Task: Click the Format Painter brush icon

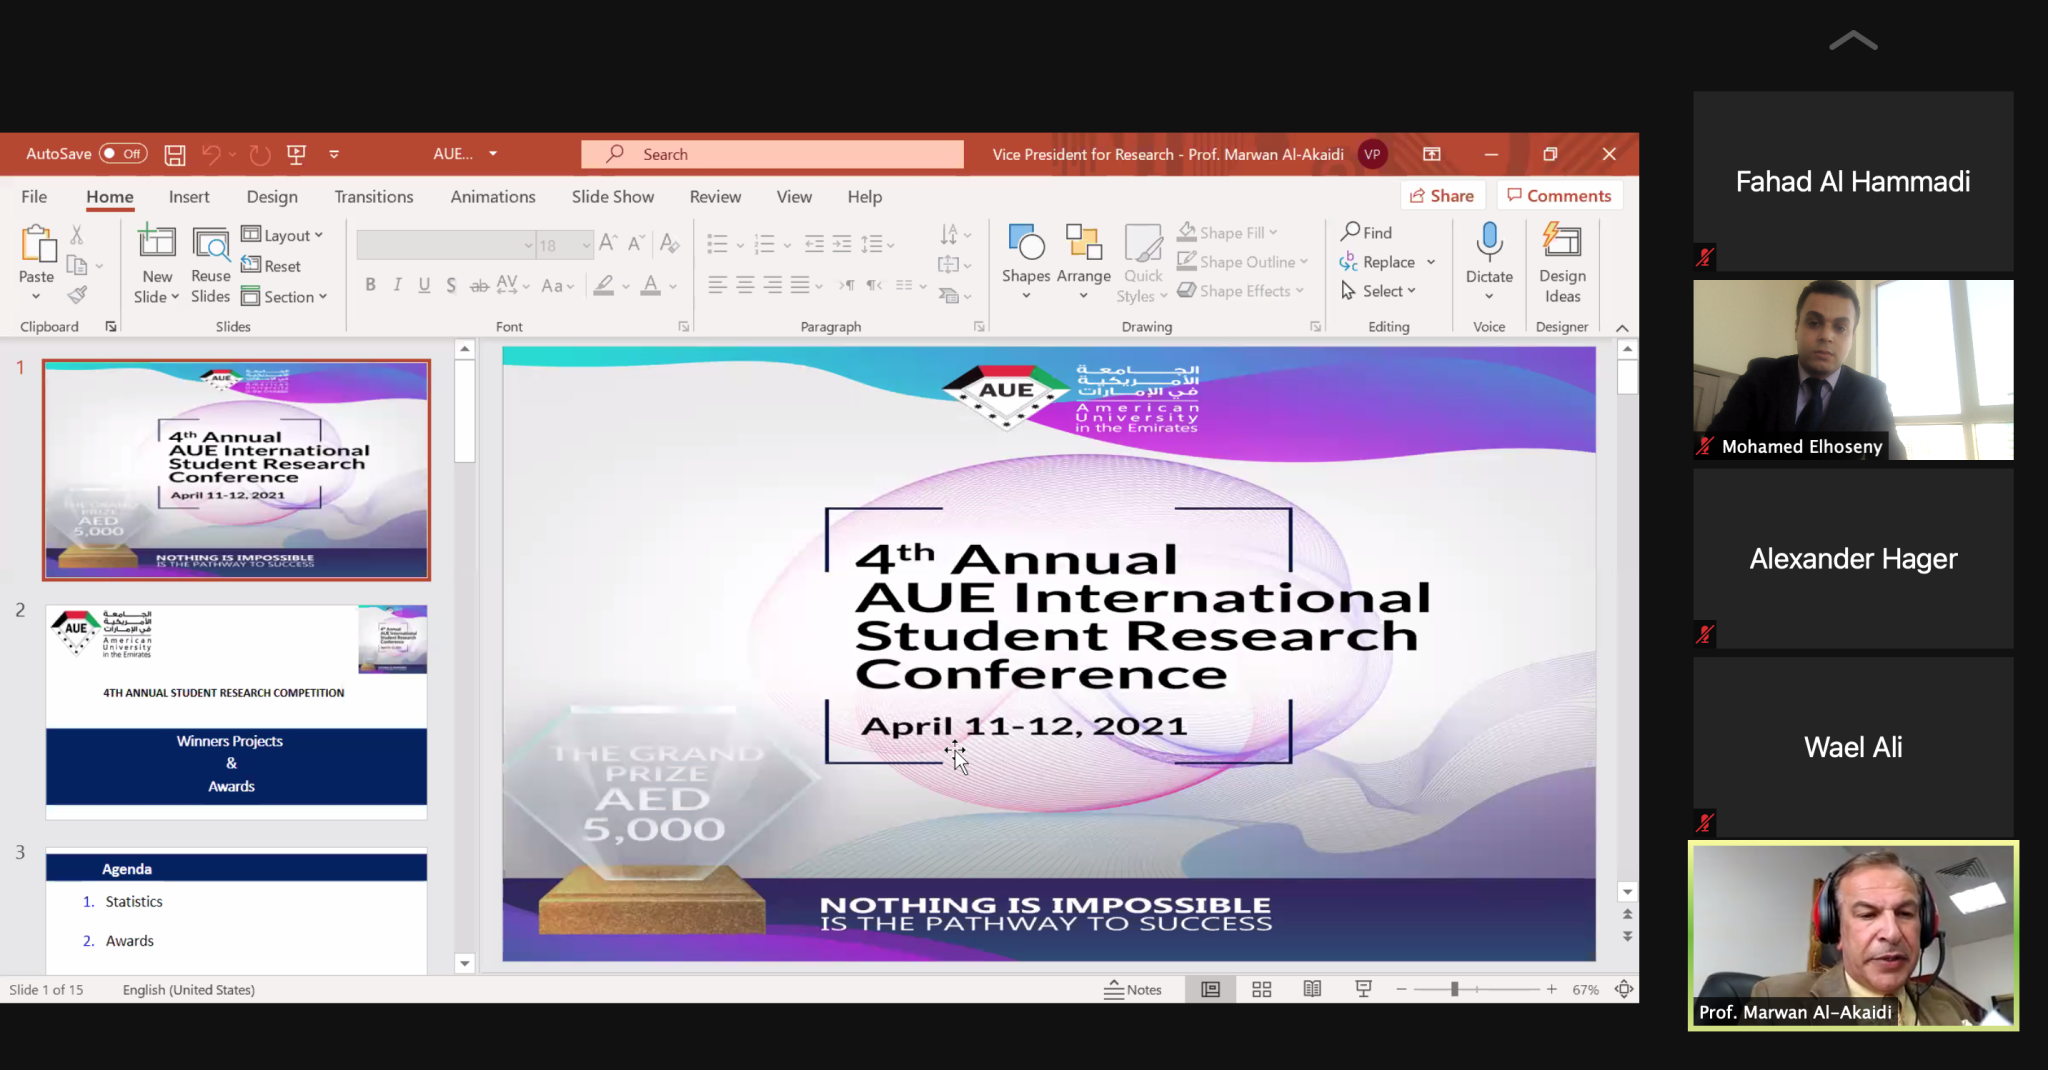Action: [x=77, y=295]
